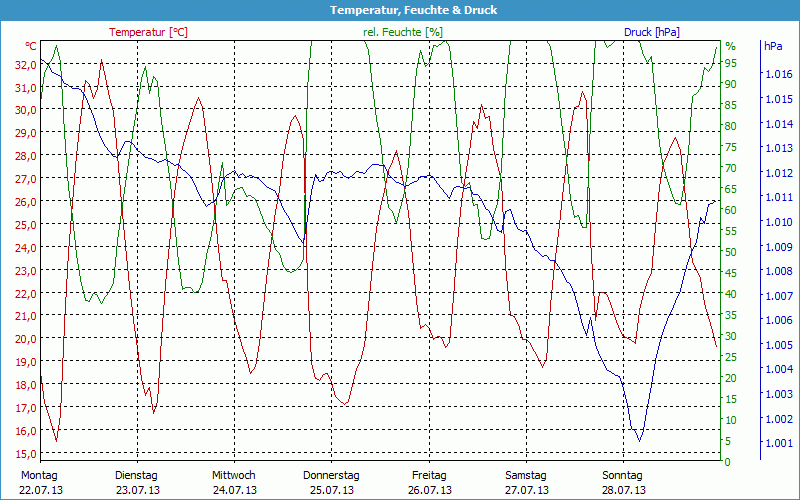Click the '95' humidity axis value

point(731,63)
